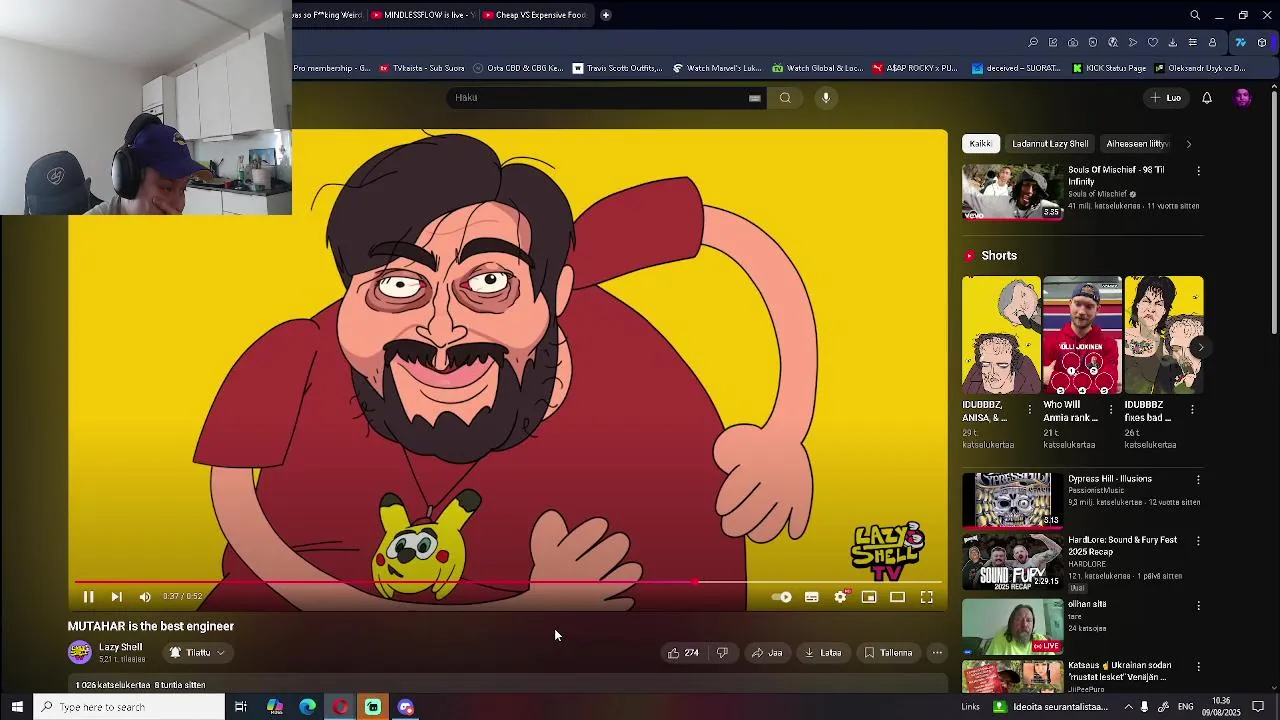Click the Windows taskbar search box
This screenshot has width=1280, height=720.
click(x=129, y=707)
